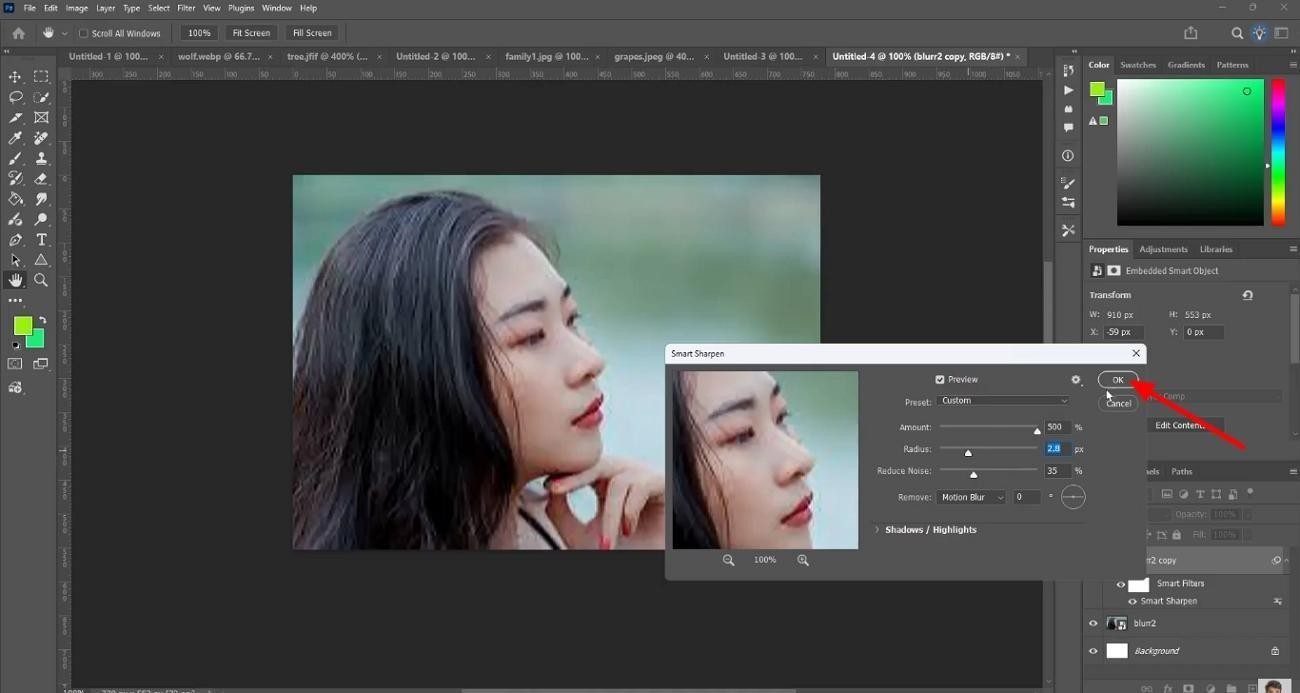Select the Zoom tool in toolbar
Screen dimensions: 1300x693
(41, 281)
